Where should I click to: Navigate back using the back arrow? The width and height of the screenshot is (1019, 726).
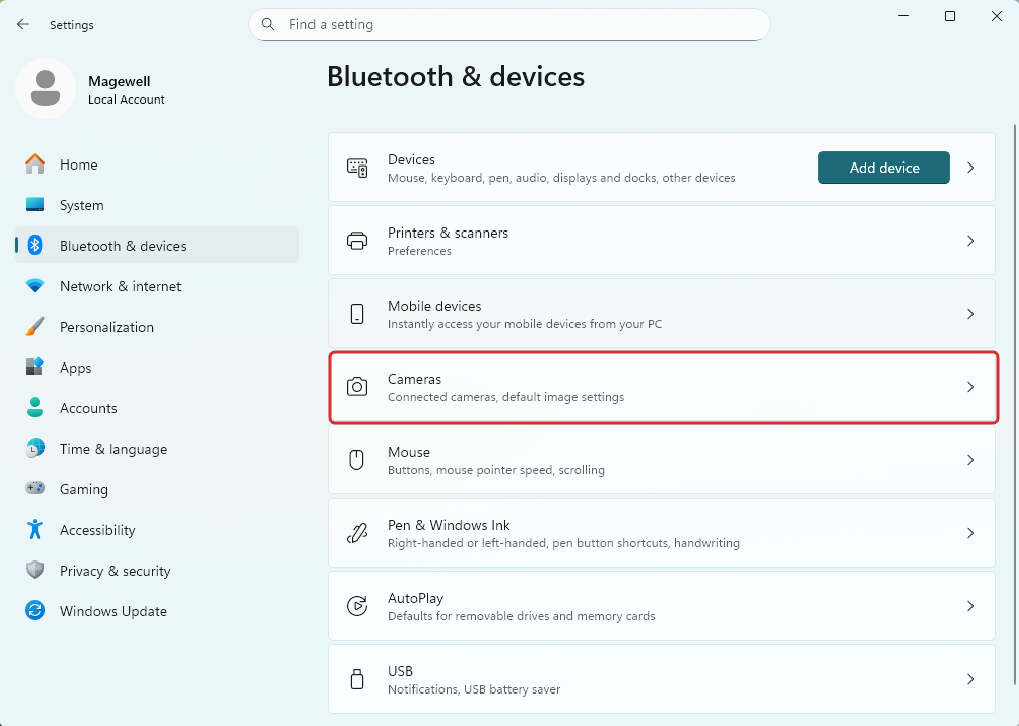(x=23, y=24)
